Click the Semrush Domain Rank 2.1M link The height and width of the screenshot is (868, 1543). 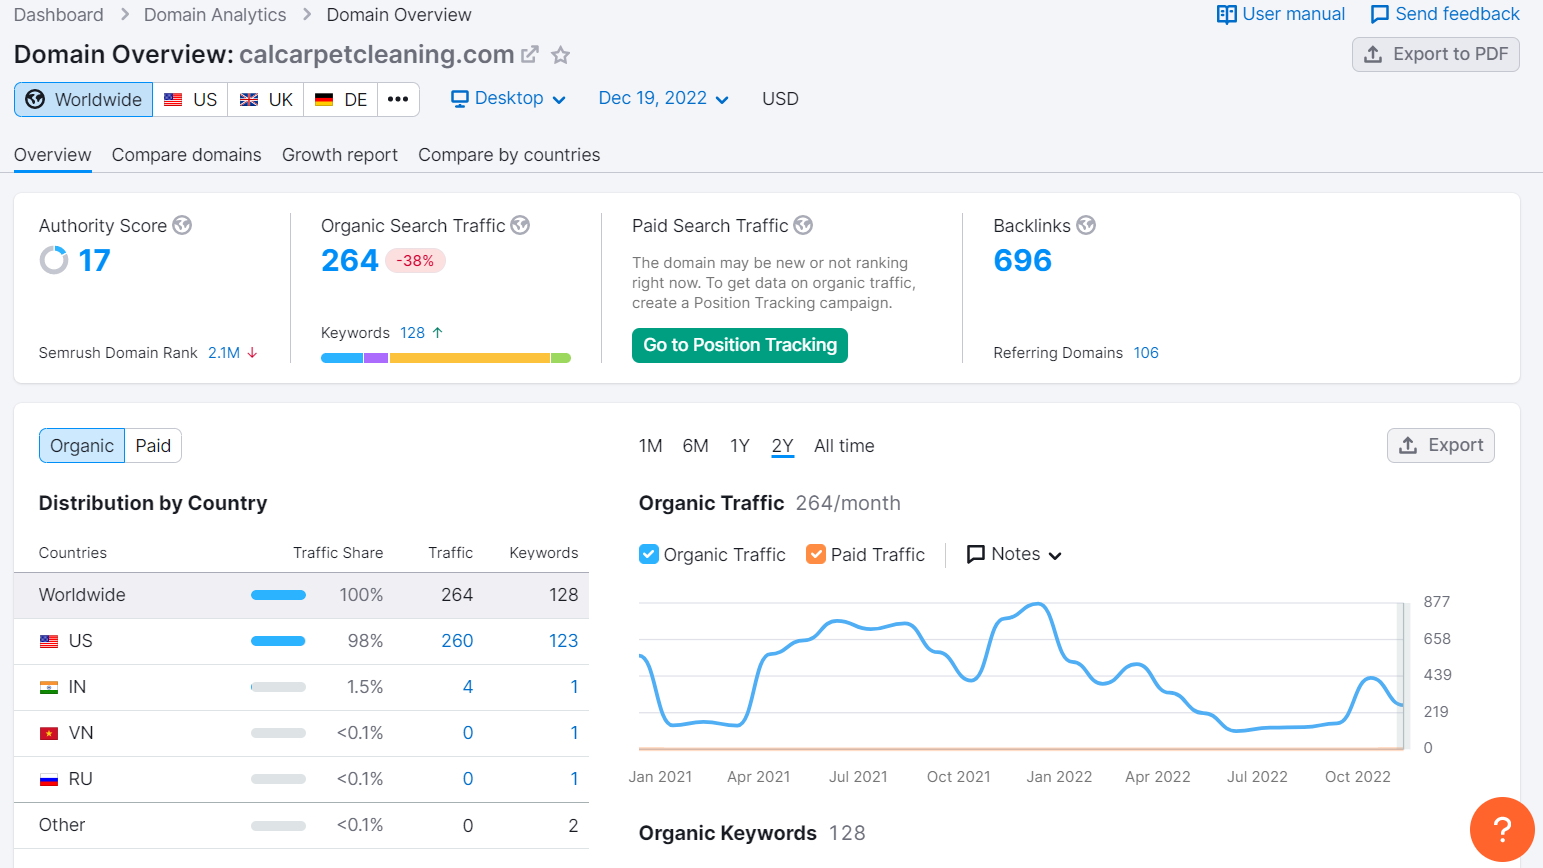click(x=224, y=353)
